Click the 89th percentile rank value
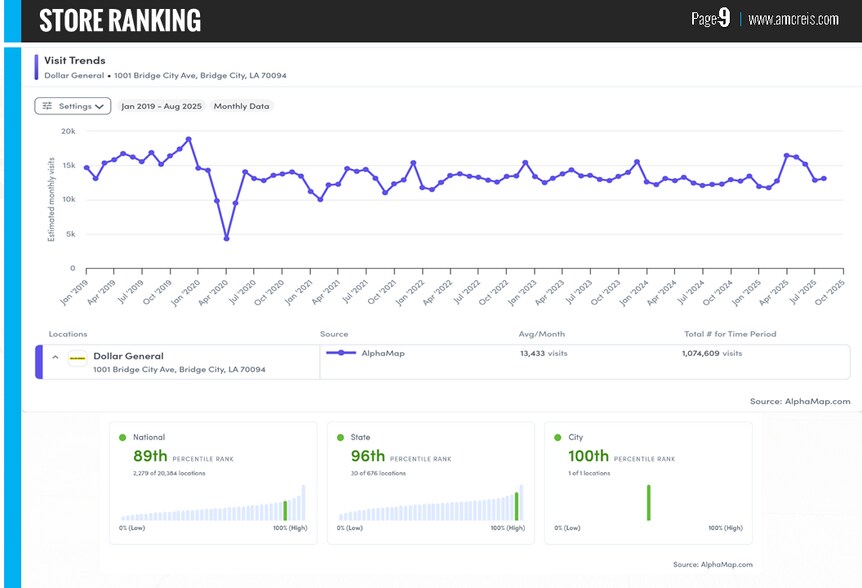Image resolution: width=862 pixels, height=588 pixels. [x=150, y=456]
